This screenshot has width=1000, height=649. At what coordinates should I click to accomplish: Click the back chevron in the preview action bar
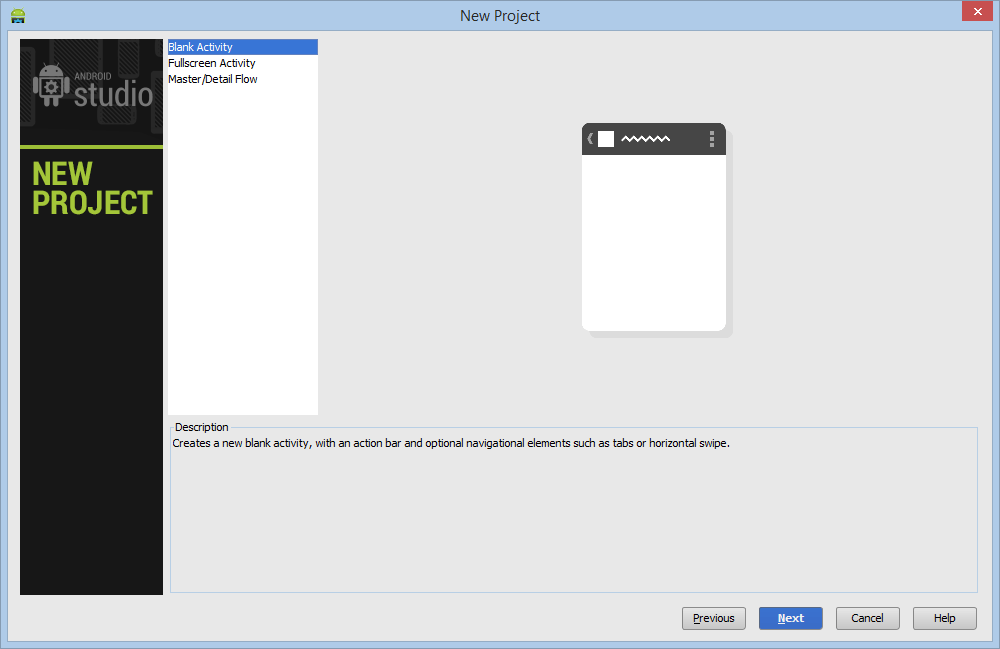(x=589, y=139)
